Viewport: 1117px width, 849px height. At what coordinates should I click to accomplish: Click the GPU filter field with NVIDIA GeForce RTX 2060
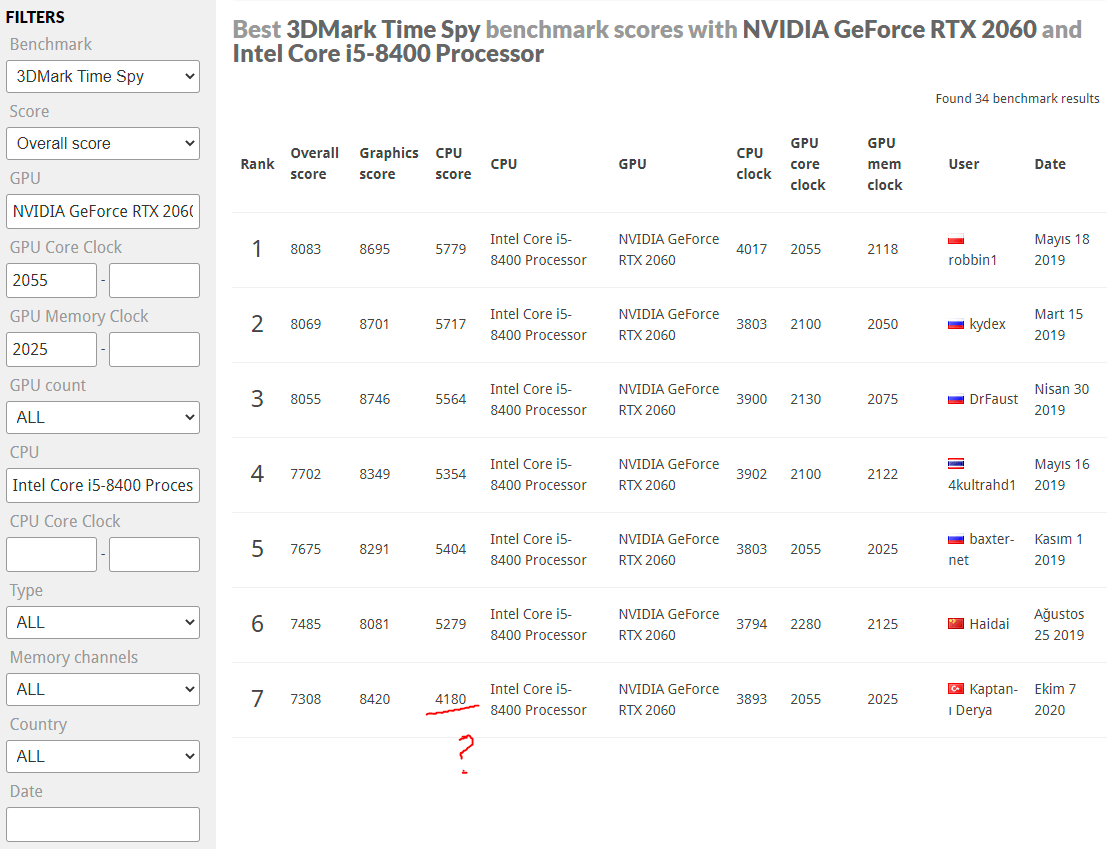pyautogui.click(x=103, y=212)
